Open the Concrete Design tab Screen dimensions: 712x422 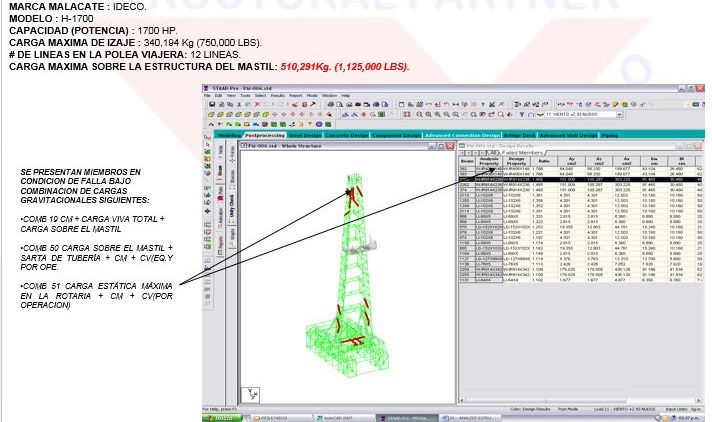point(347,135)
